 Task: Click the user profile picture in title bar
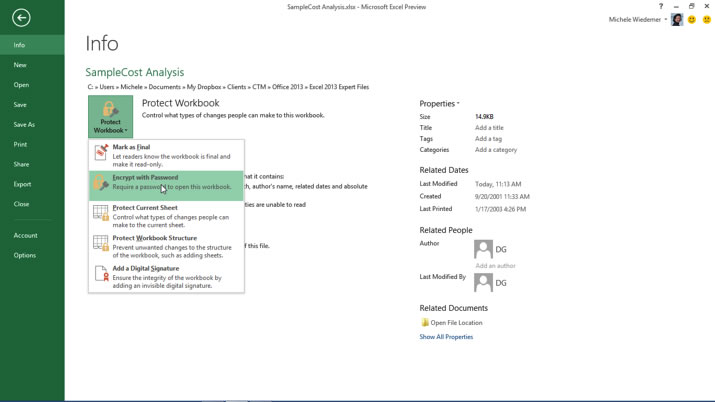click(x=677, y=20)
